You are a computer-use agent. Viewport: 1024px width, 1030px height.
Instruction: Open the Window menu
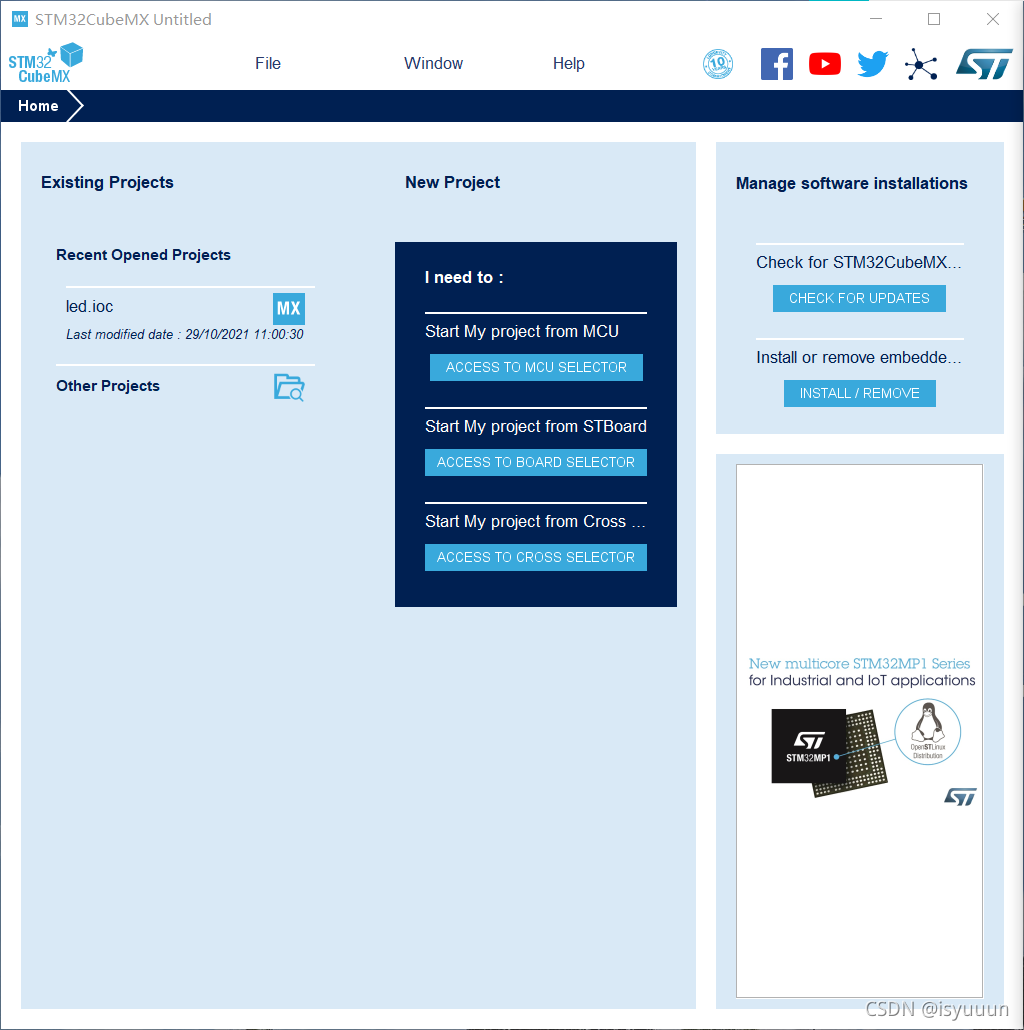coord(434,63)
